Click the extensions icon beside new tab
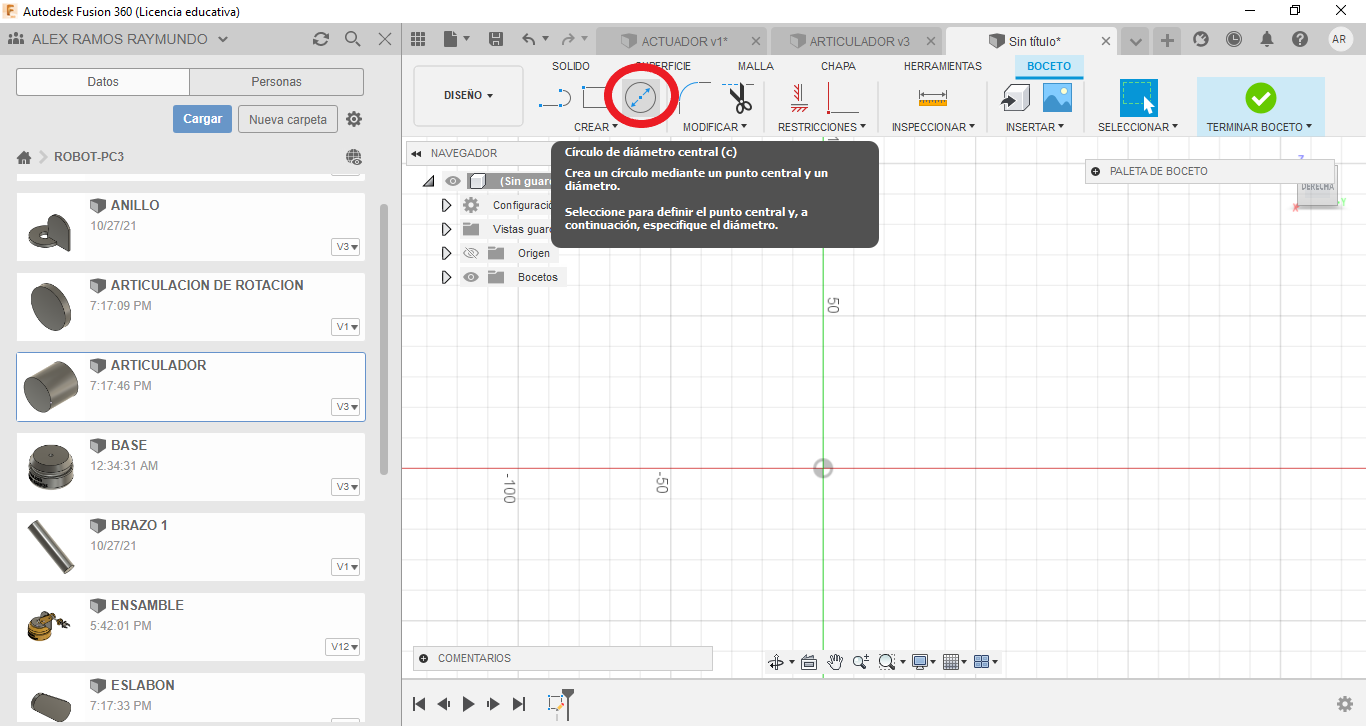 click(1201, 39)
